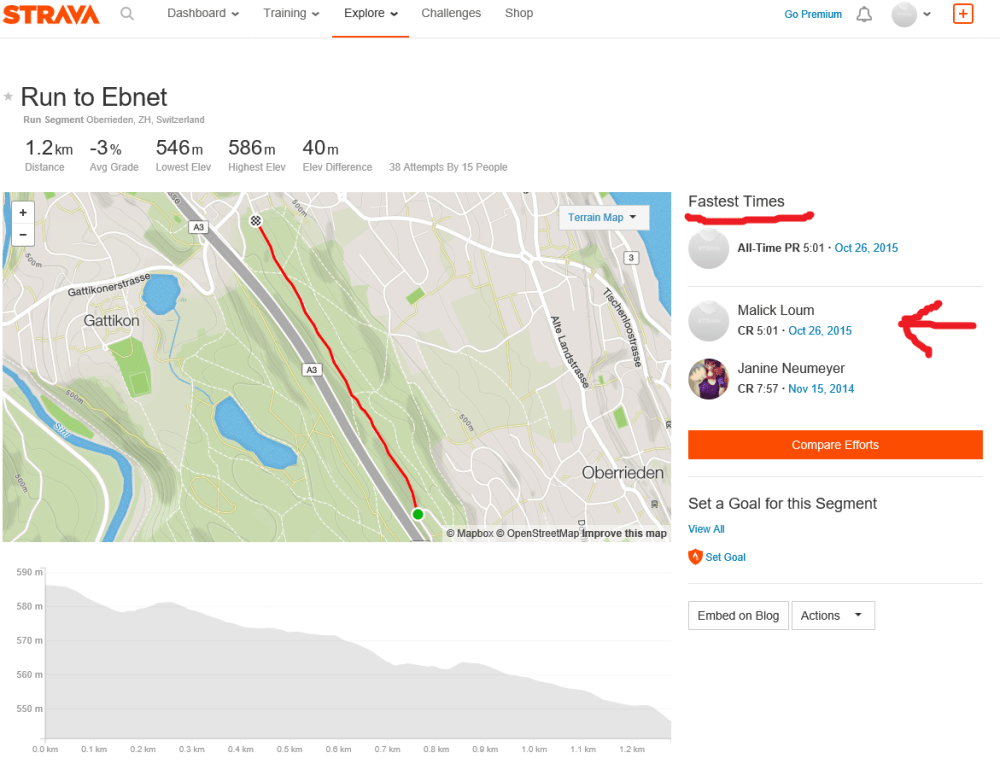Zoom out on the segment map
The image size is (1000, 776).
23,234
